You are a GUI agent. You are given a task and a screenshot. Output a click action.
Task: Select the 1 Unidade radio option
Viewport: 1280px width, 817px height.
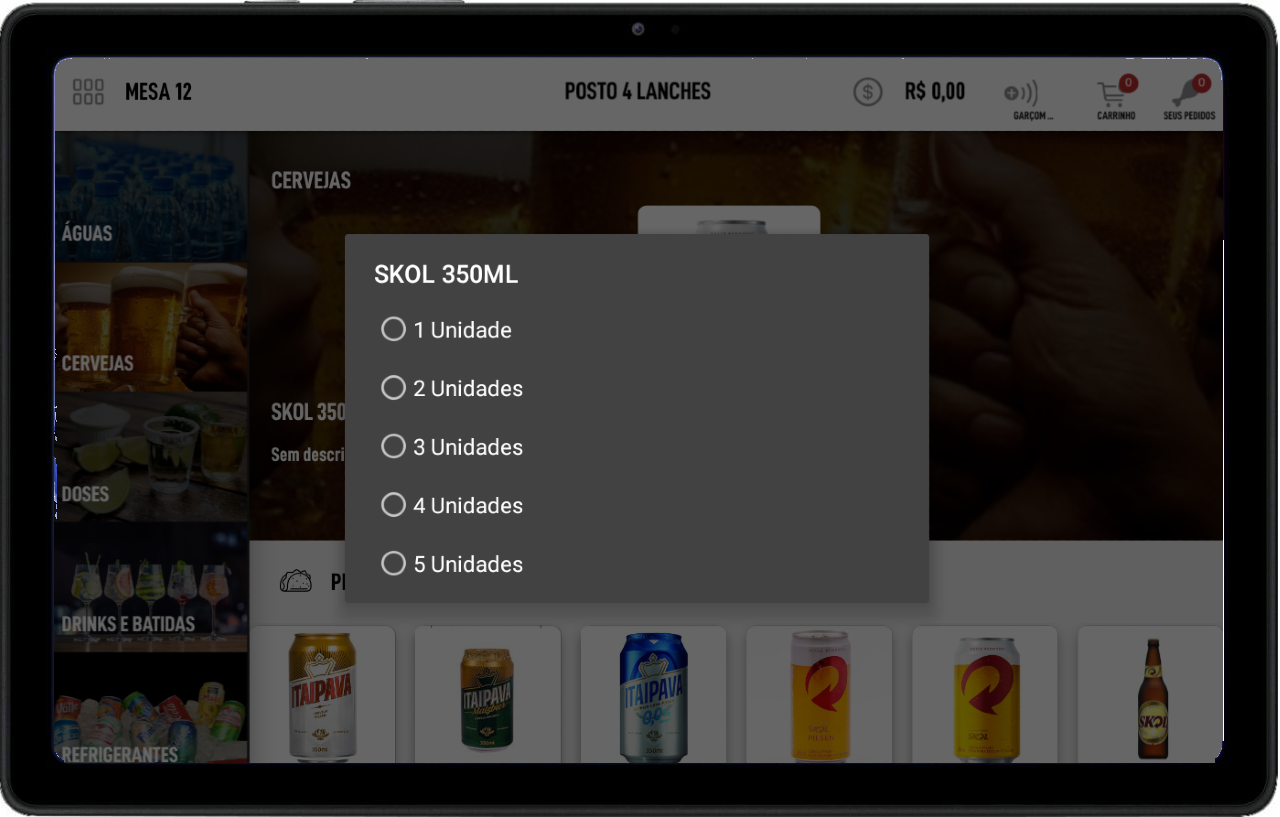point(446,329)
